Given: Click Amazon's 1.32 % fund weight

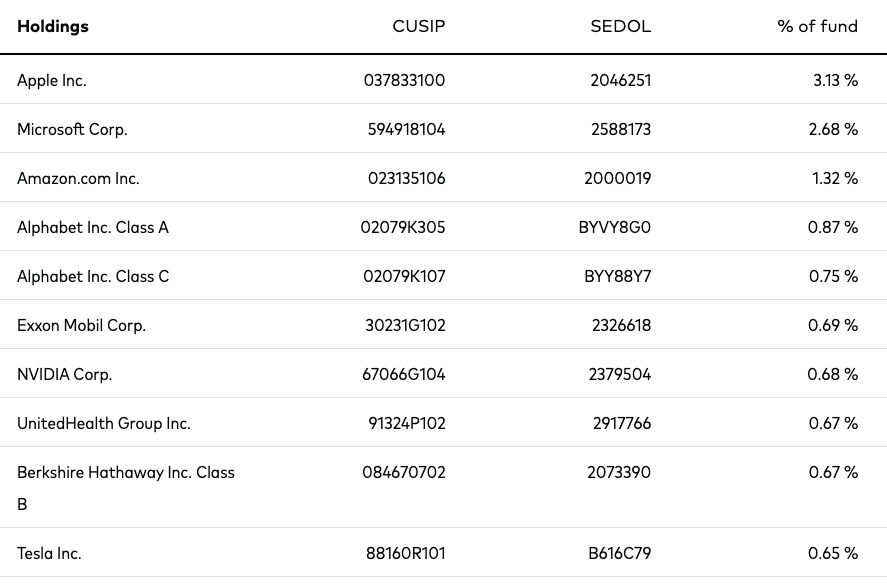Looking at the screenshot, I should pos(835,179).
